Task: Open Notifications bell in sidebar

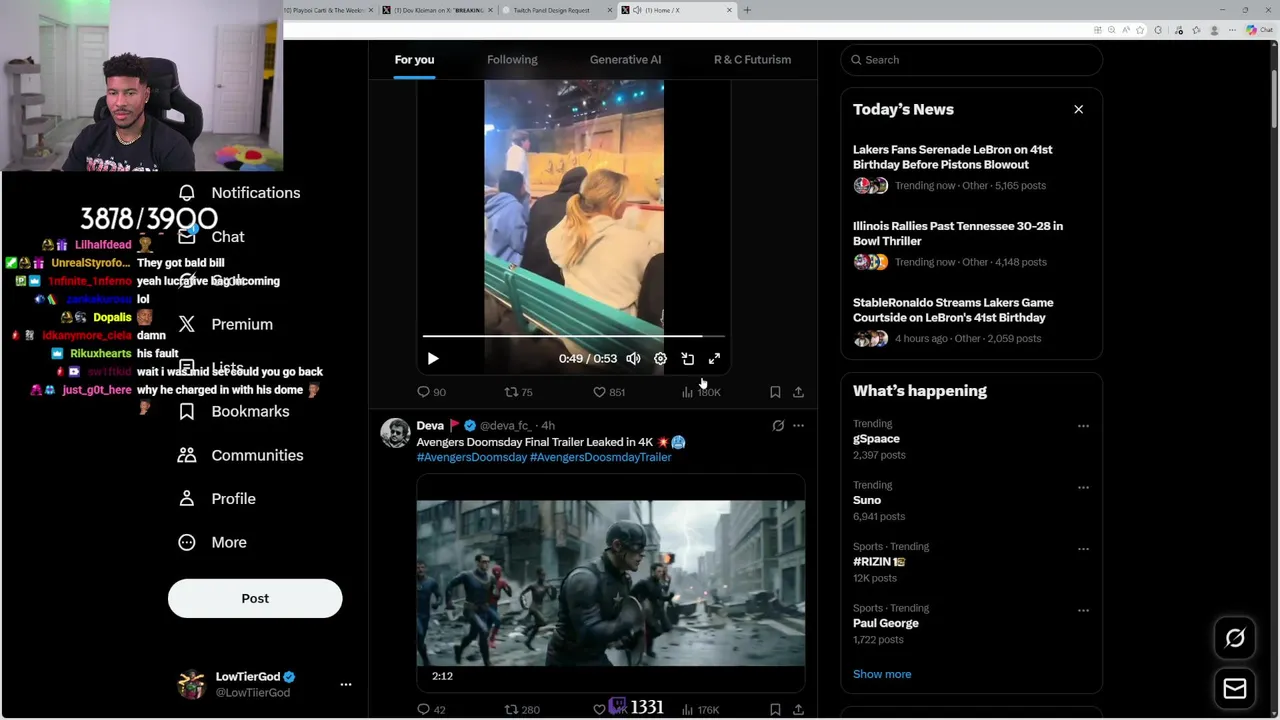Action: point(239,193)
